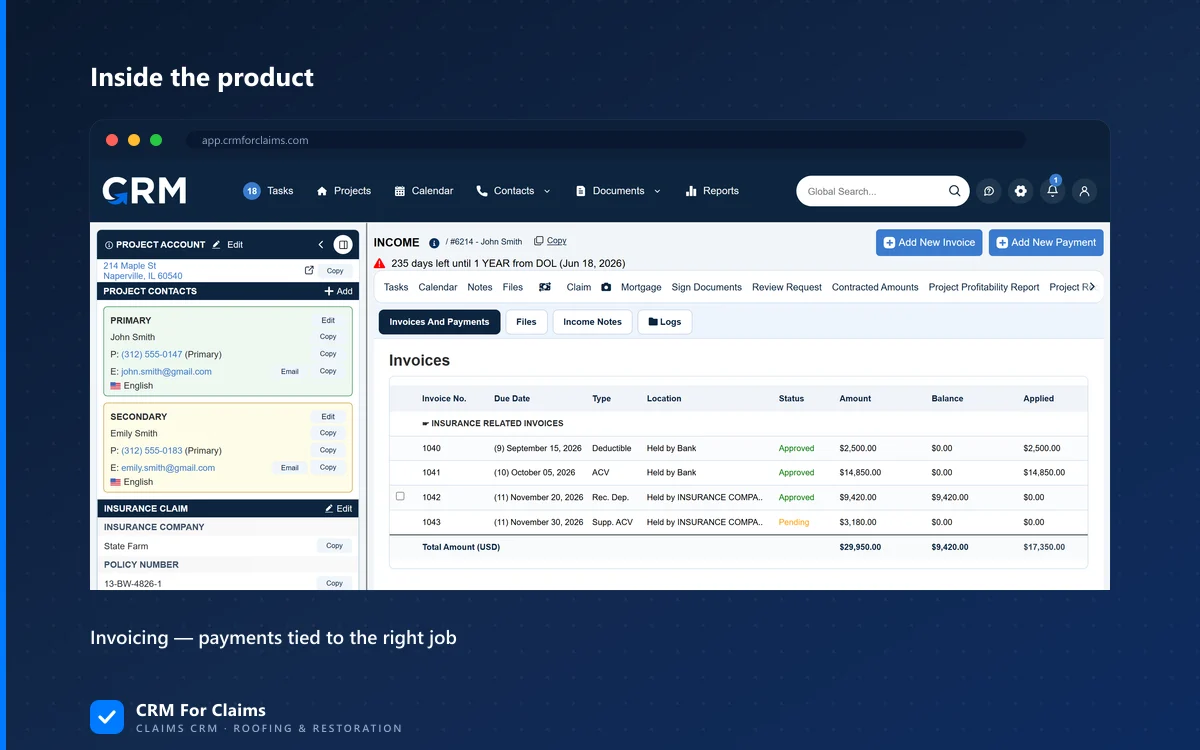This screenshot has height=750, width=1200.
Task: Collapse the sidebar with left chevron
Action: click(x=321, y=245)
